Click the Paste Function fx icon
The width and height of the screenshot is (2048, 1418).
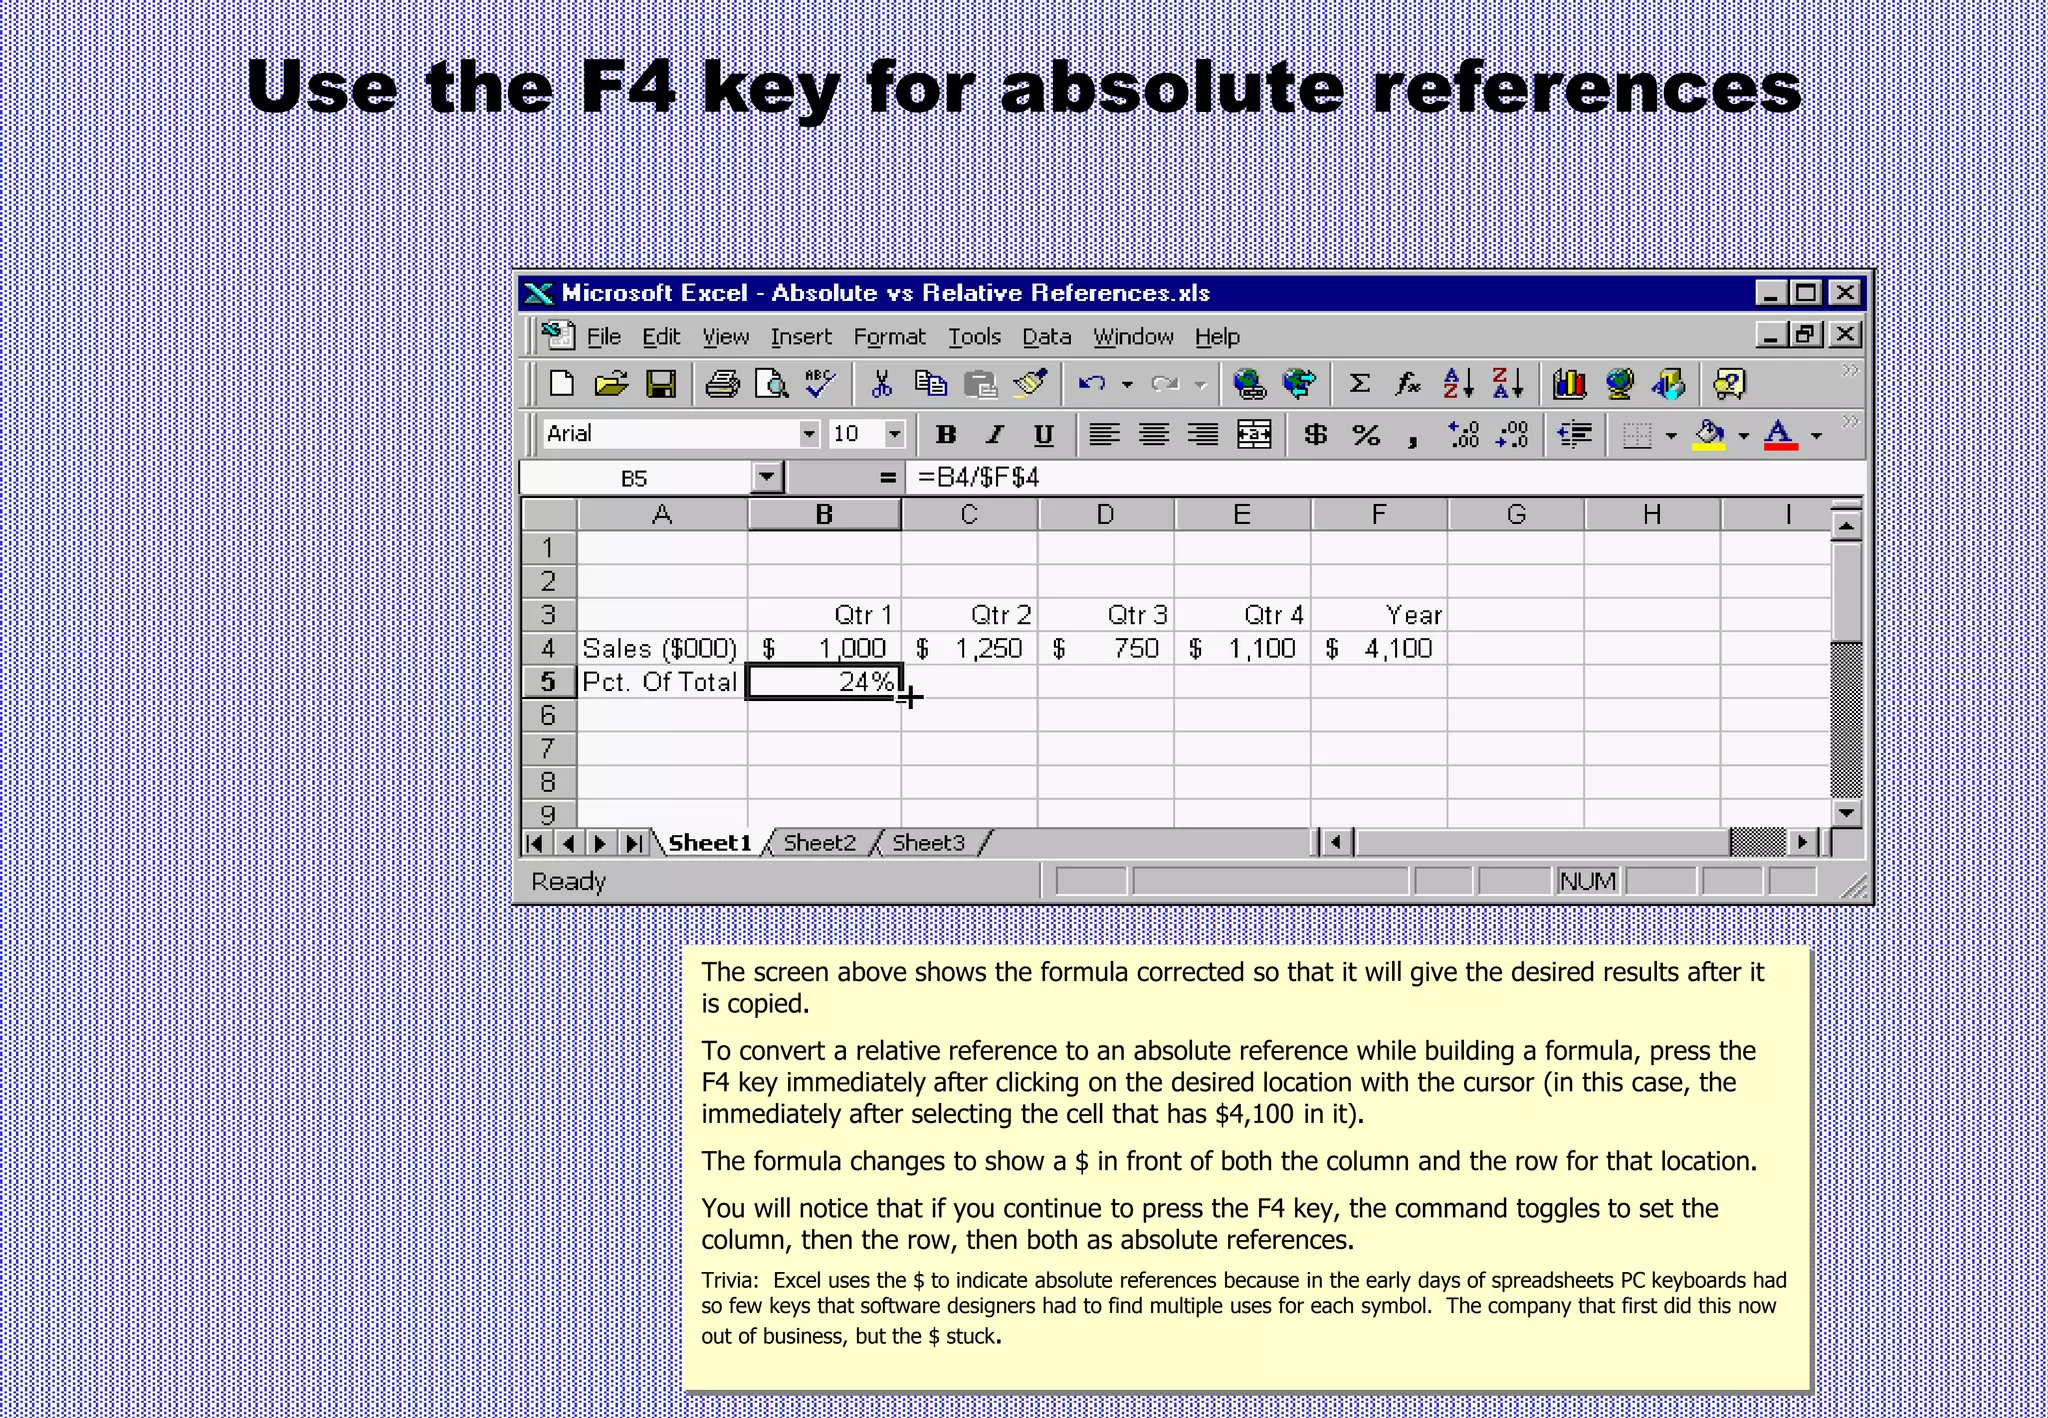point(1408,384)
